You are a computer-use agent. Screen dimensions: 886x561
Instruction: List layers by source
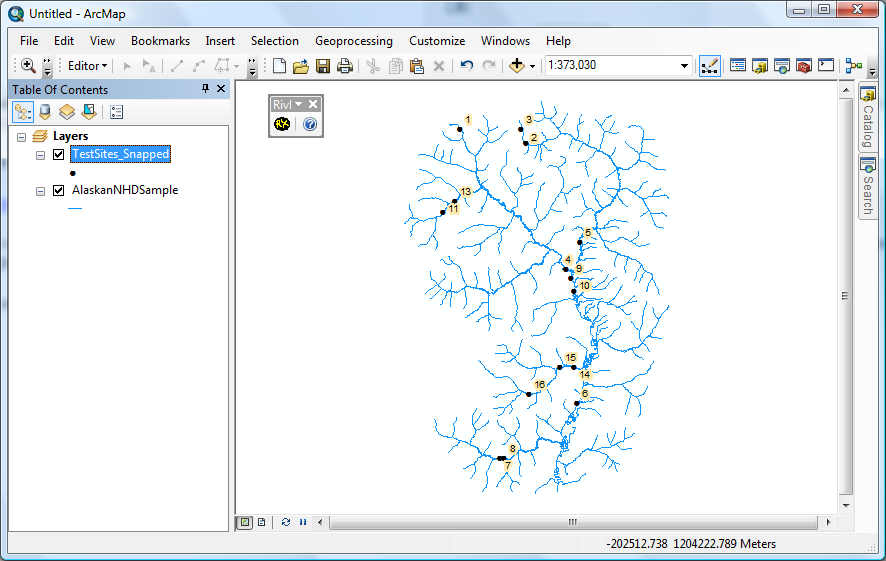pos(45,112)
